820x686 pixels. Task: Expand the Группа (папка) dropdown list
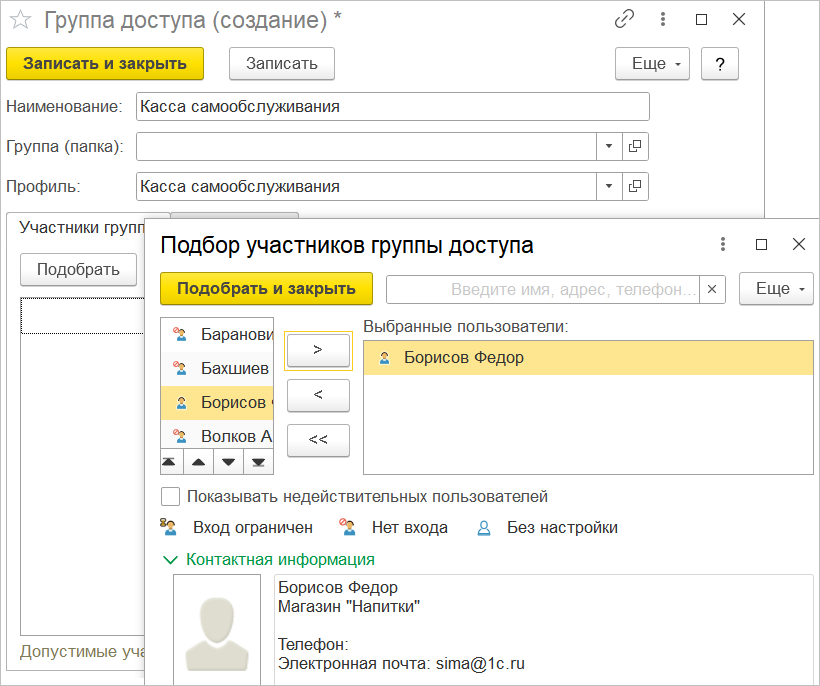coord(610,146)
